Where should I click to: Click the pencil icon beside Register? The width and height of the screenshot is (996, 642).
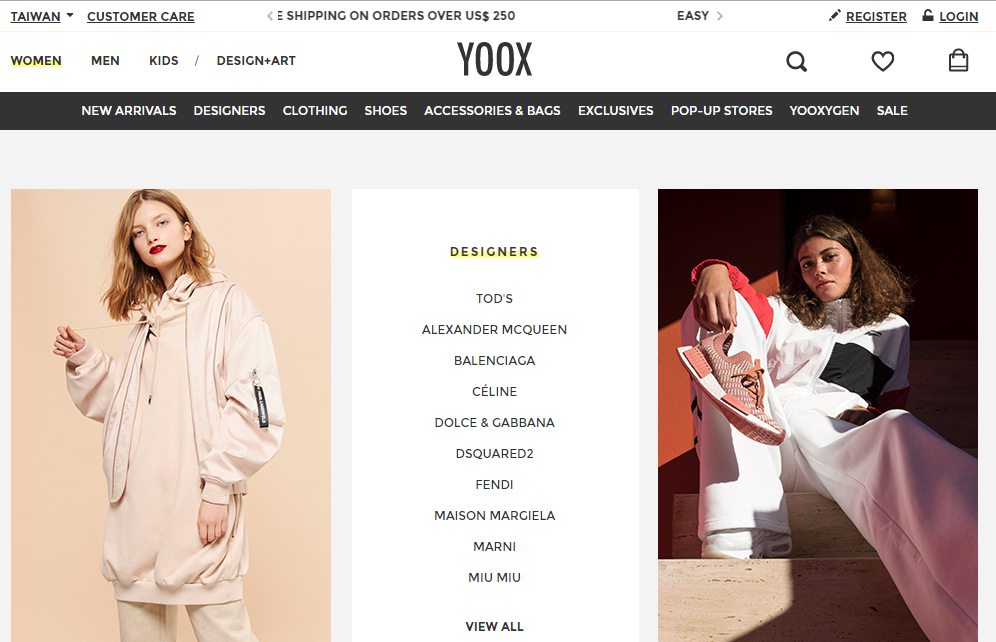(x=835, y=15)
